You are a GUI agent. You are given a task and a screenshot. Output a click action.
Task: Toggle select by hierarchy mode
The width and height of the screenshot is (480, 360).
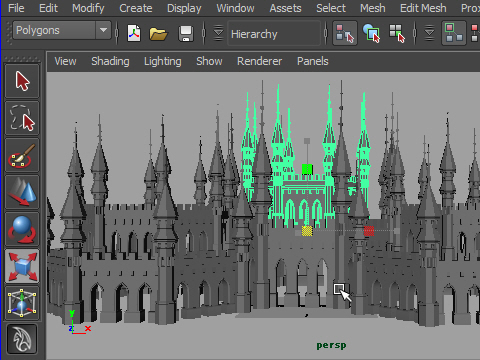[345, 33]
